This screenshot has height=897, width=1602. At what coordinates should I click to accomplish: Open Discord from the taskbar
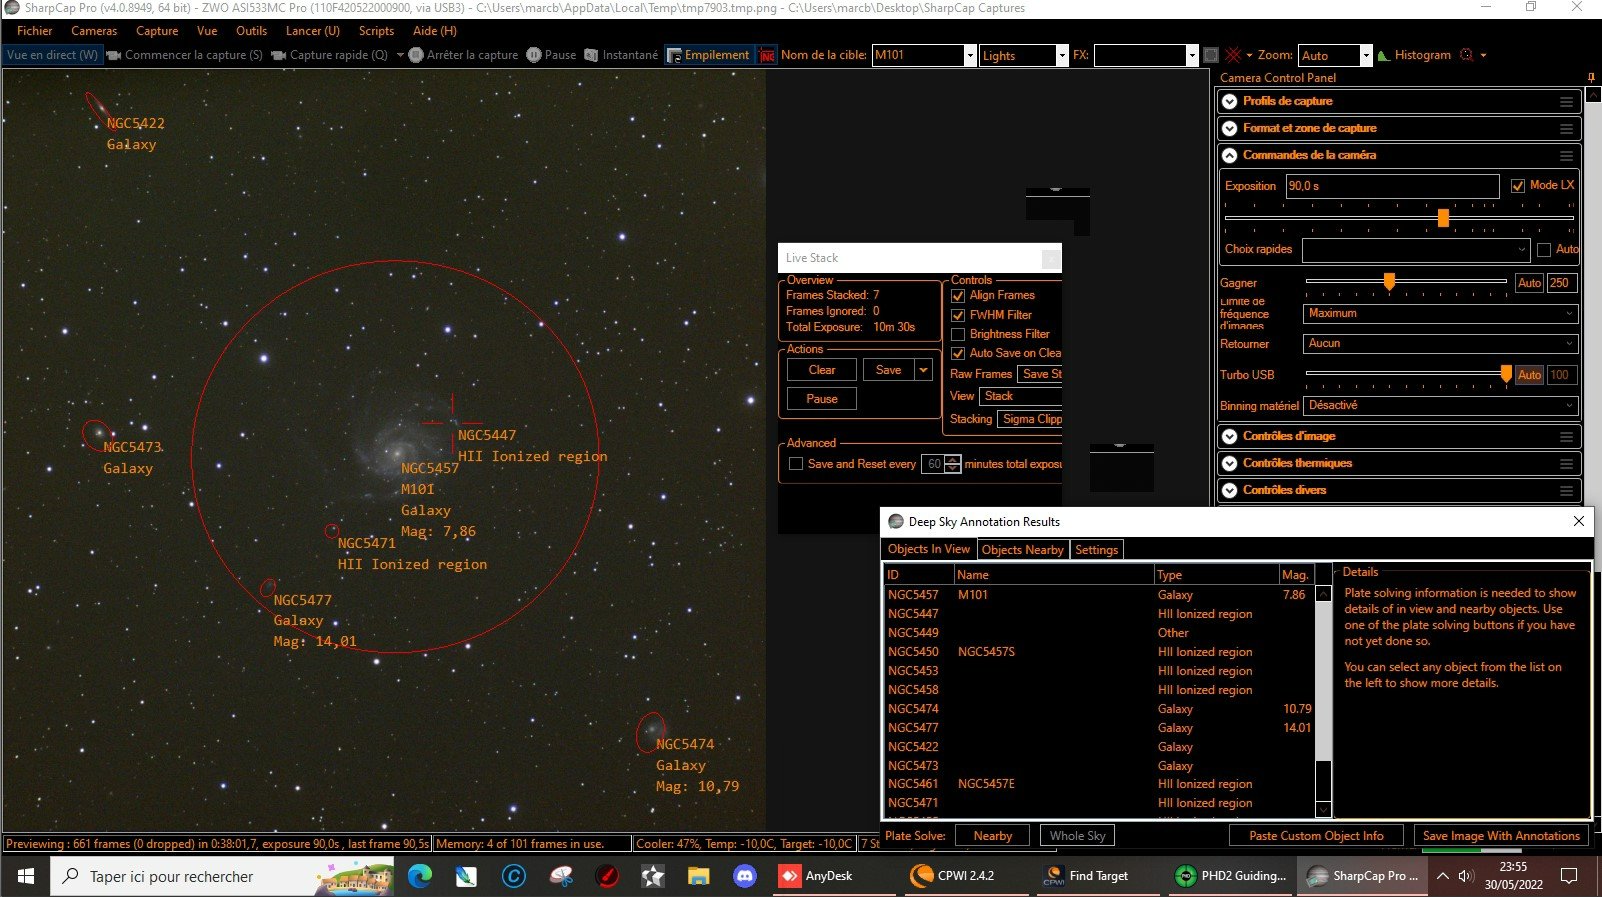point(744,876)
